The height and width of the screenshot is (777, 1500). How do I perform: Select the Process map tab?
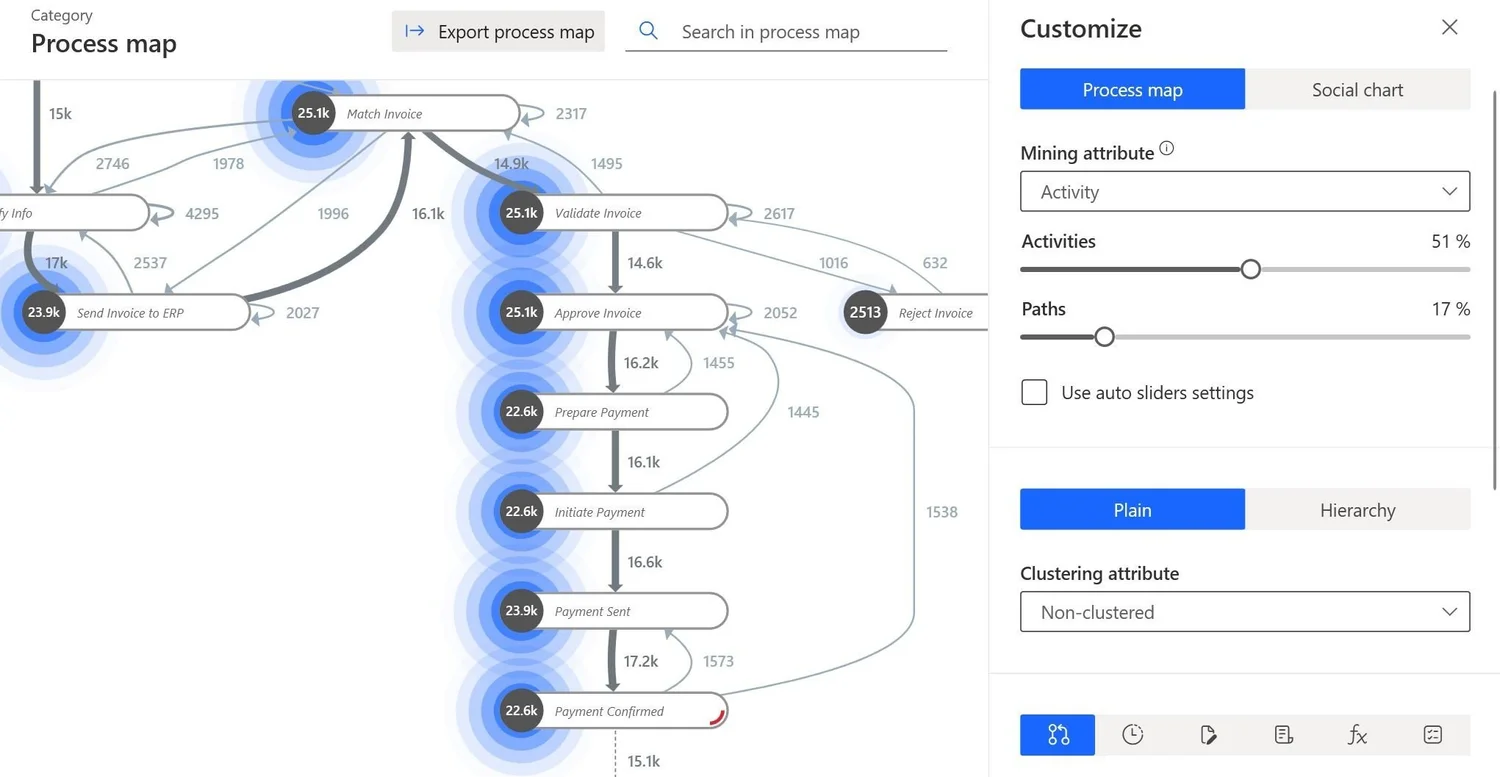click(1132, 89)
